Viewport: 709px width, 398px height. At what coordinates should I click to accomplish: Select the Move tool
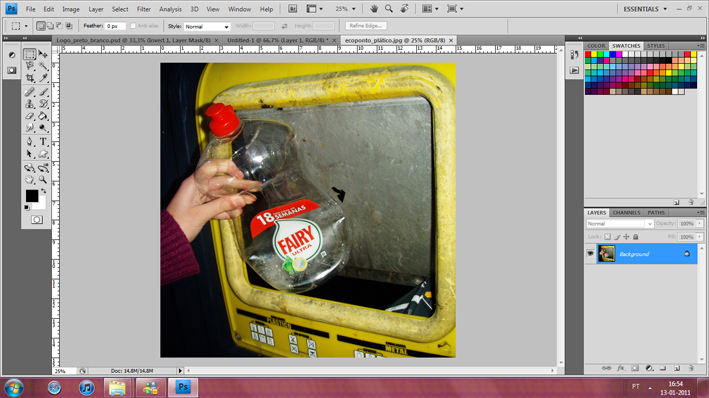pyautogui.click(x=43, y=54)
